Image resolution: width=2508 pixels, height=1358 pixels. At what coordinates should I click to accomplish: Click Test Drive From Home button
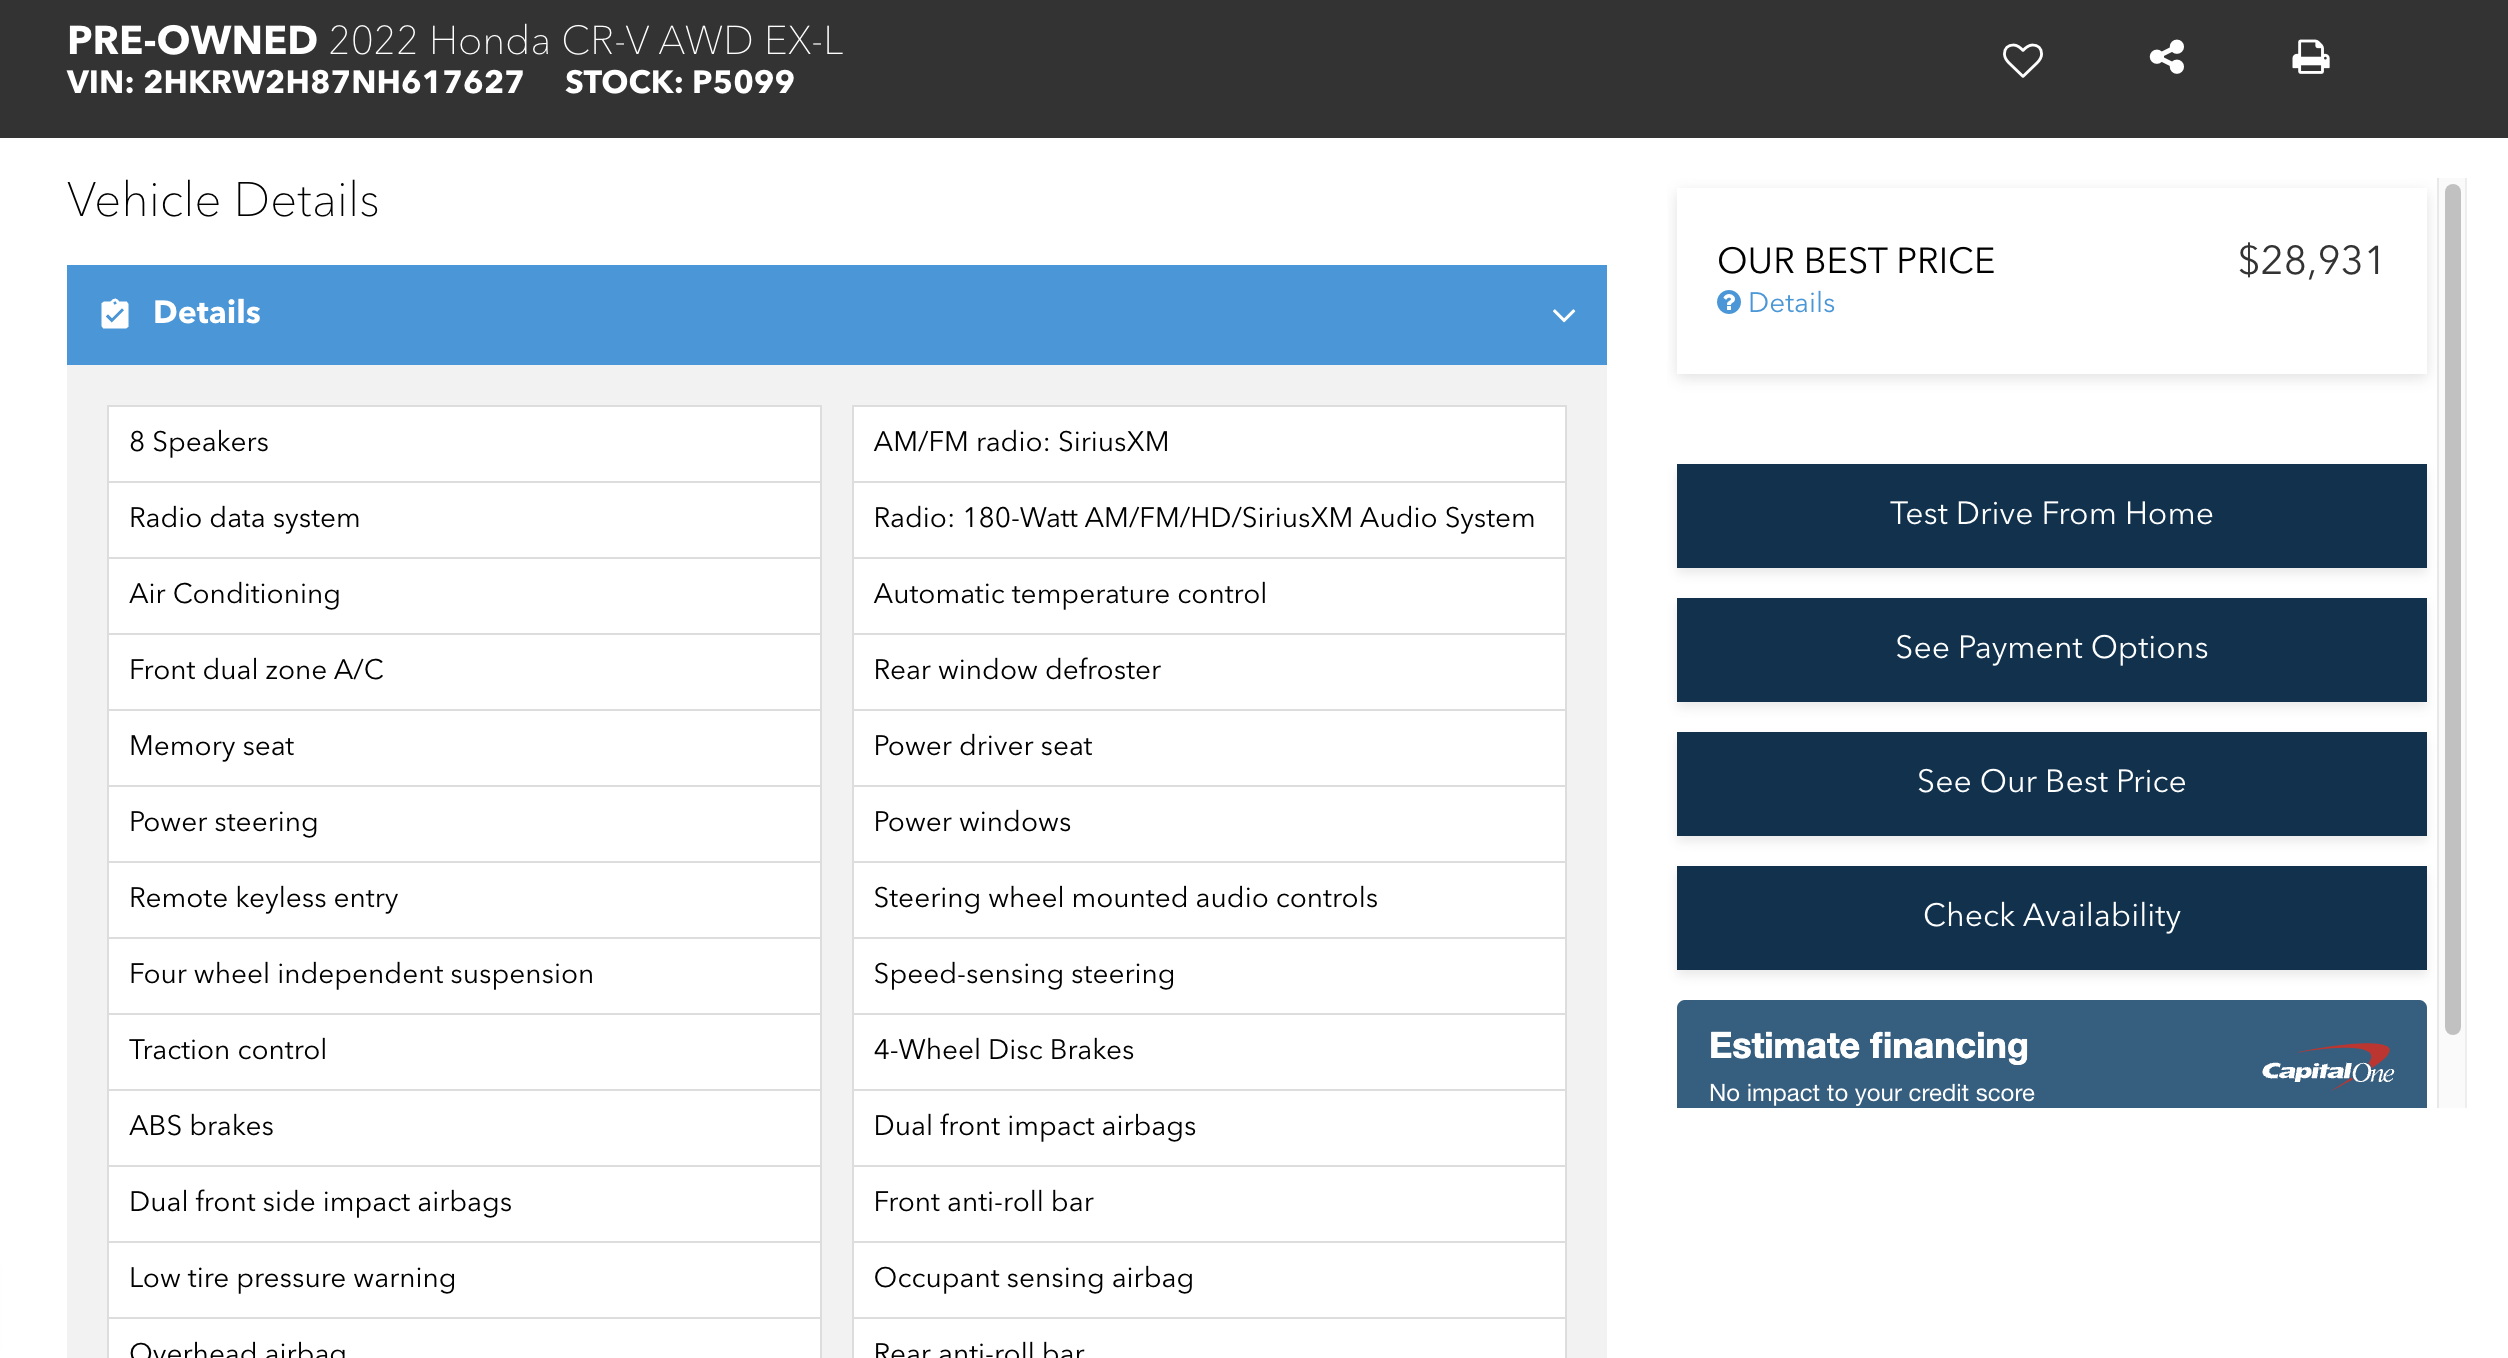click(2051, 515)
